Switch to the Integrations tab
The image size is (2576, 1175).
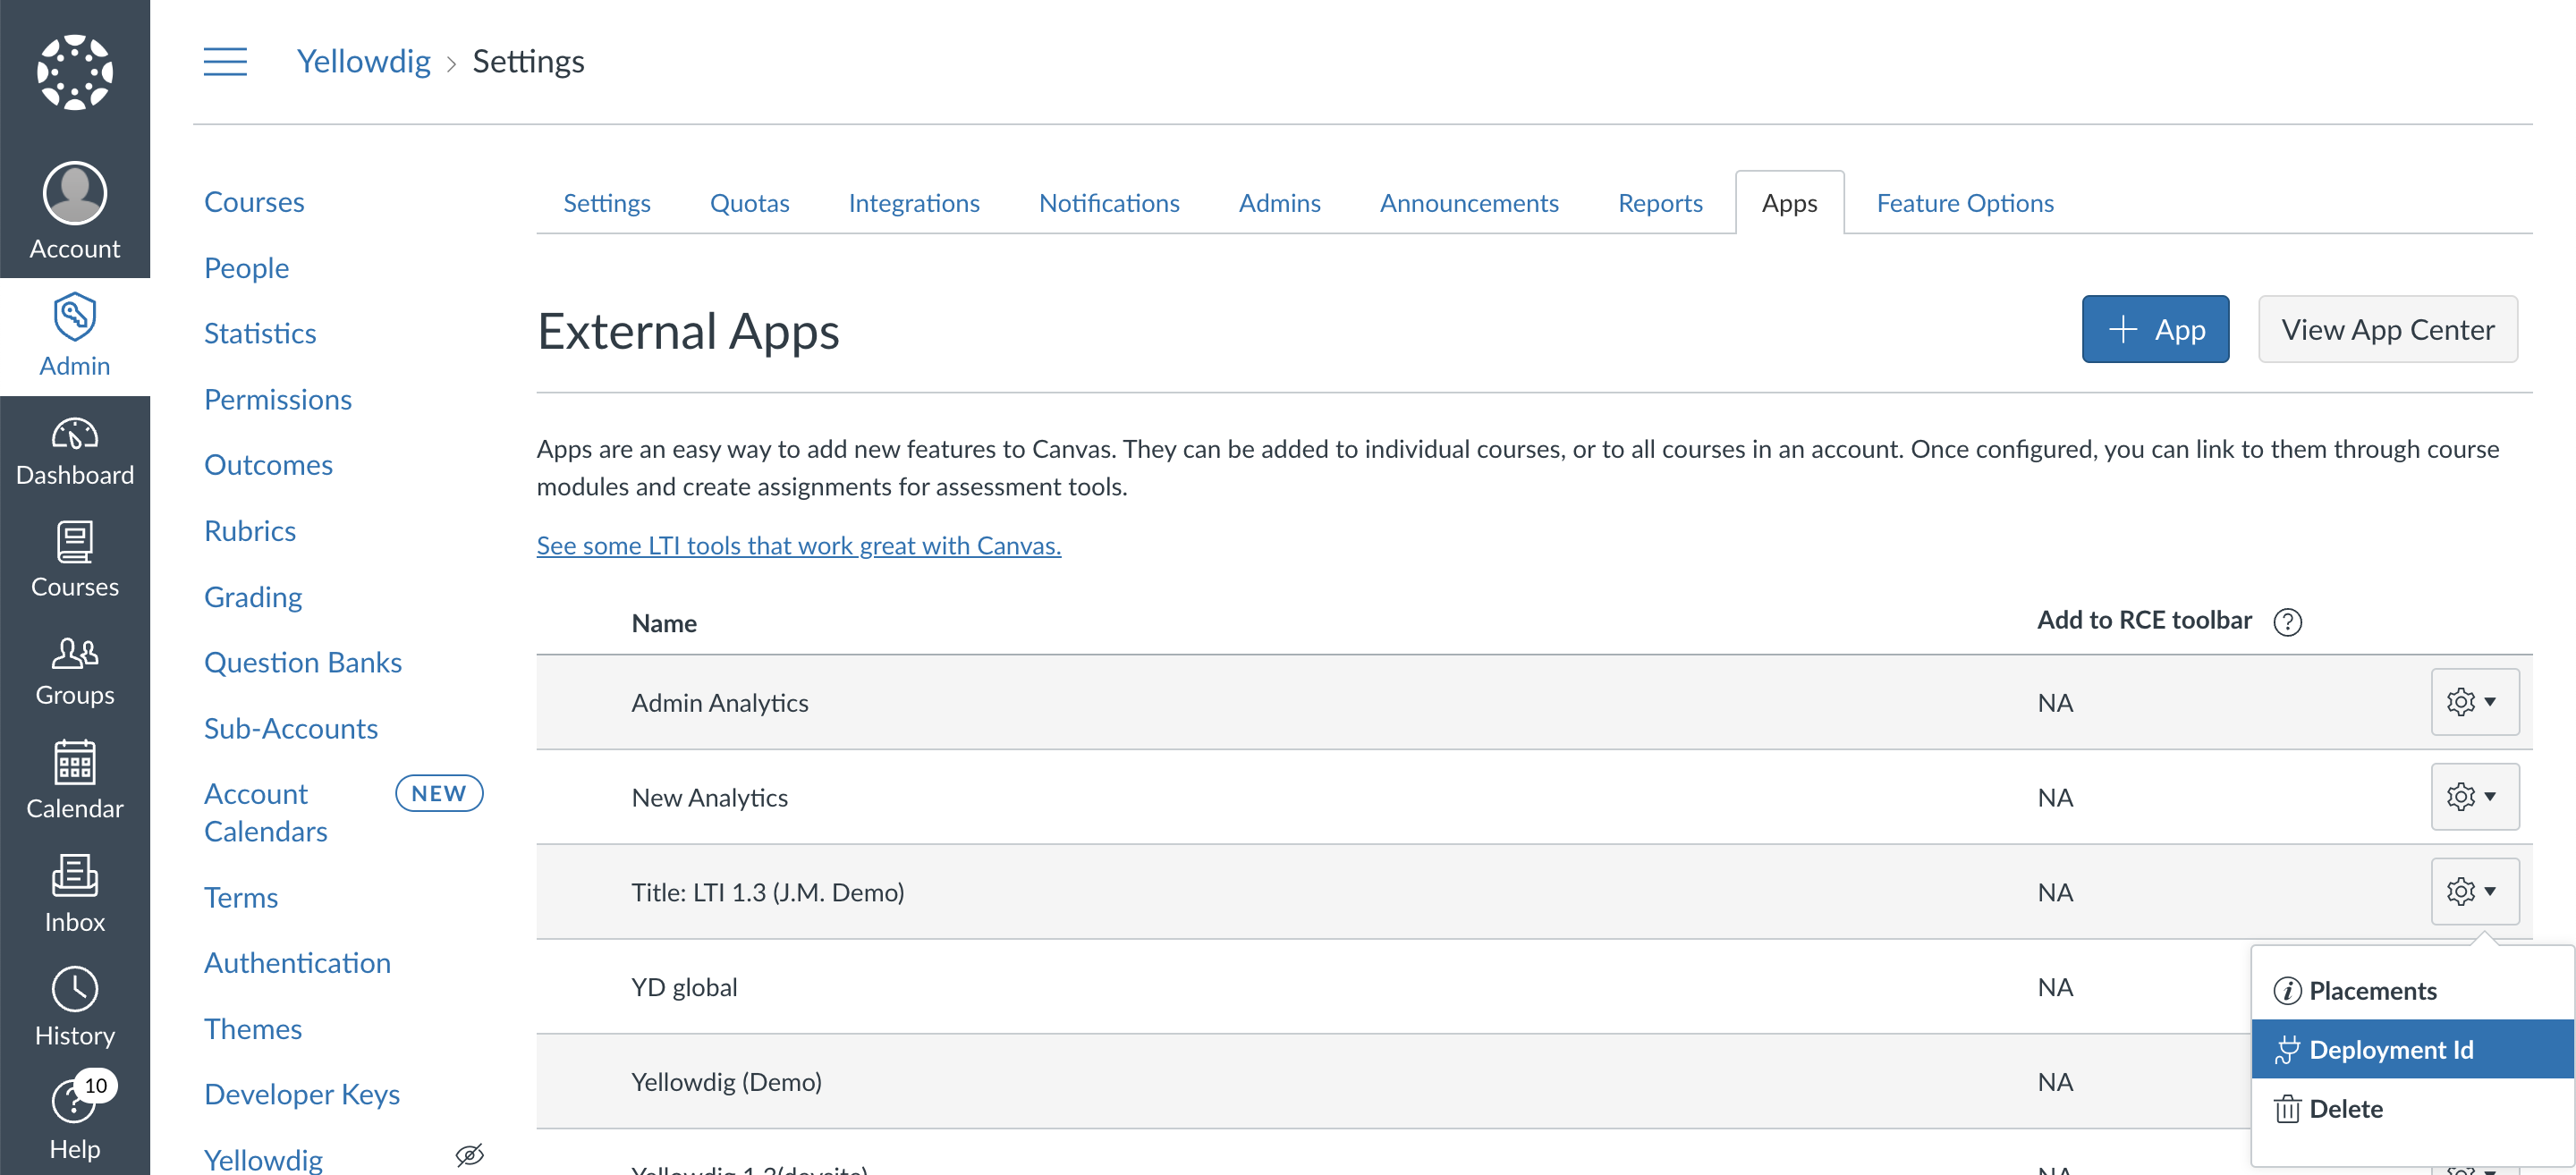(x=914, y=203)
